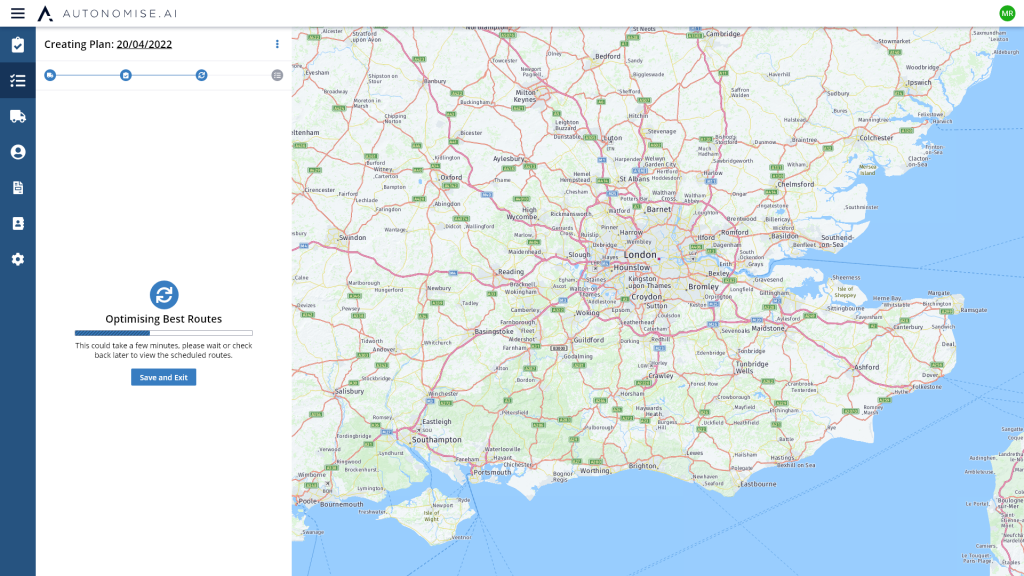Select the optimise sync step in stepper
This screenshot has height=576, width=1024.
[201, 75]
